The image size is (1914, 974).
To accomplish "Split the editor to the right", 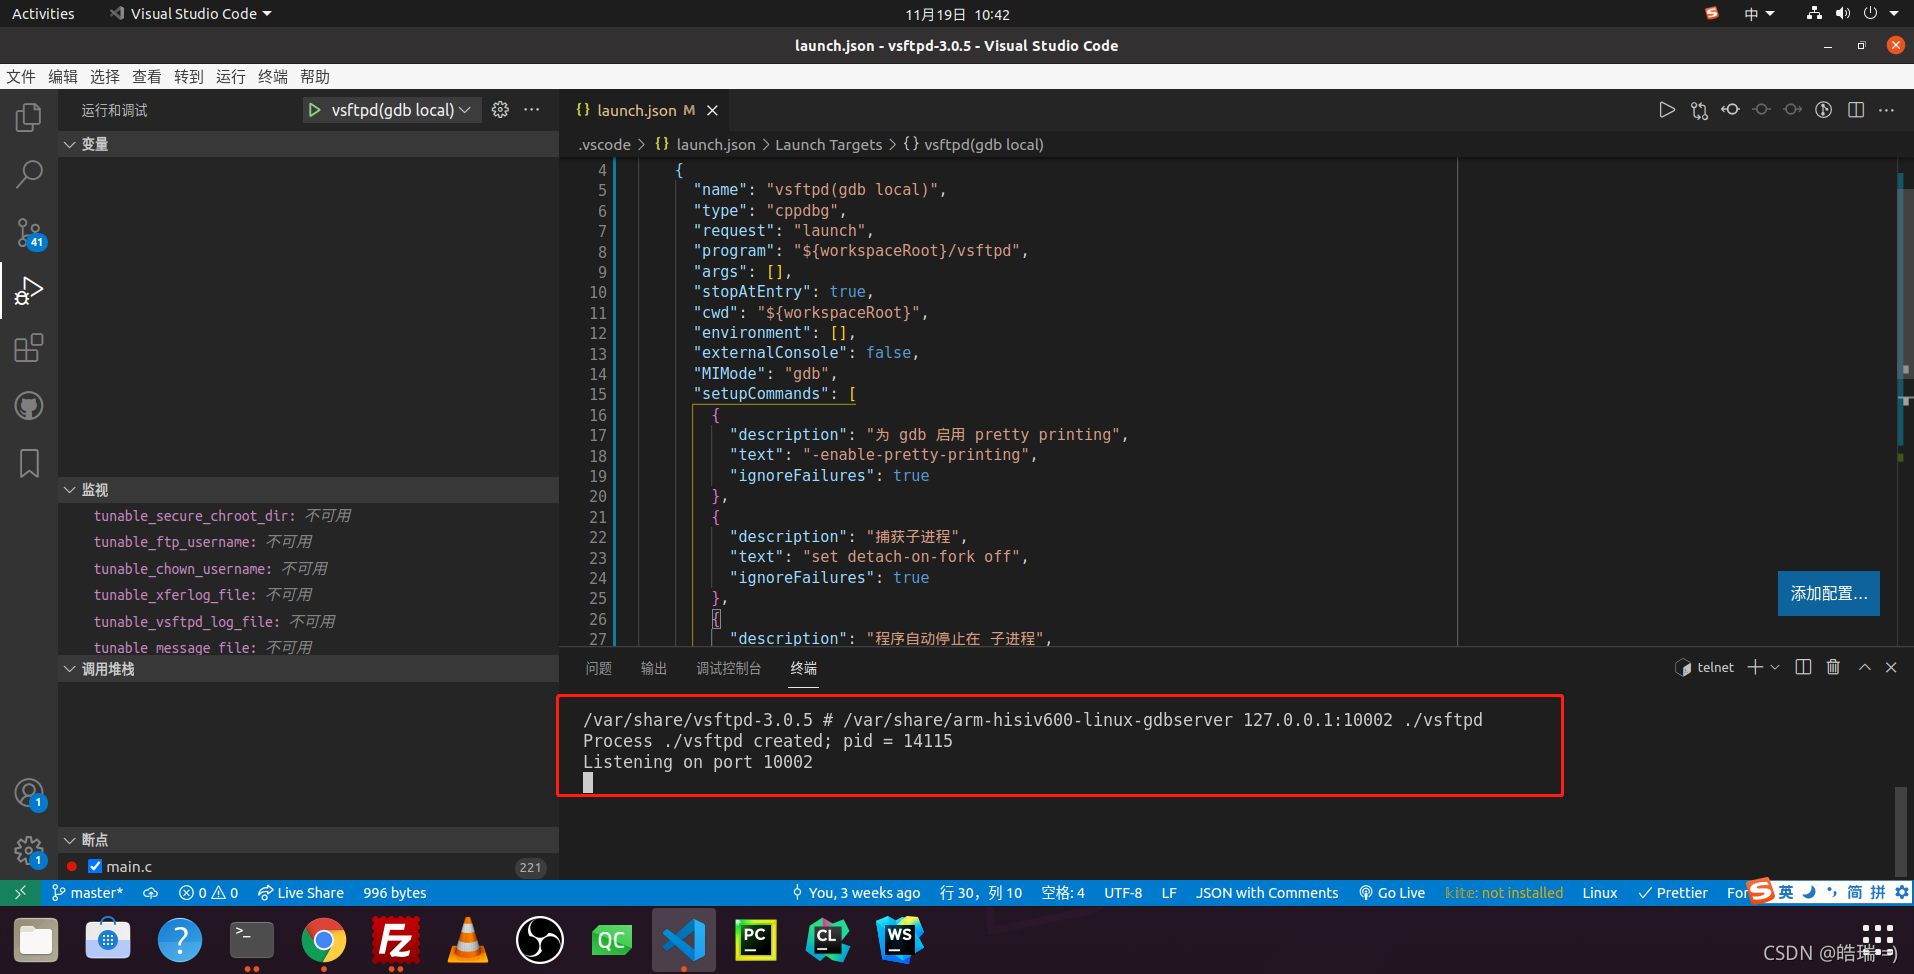I will [x=1856, y=110].
